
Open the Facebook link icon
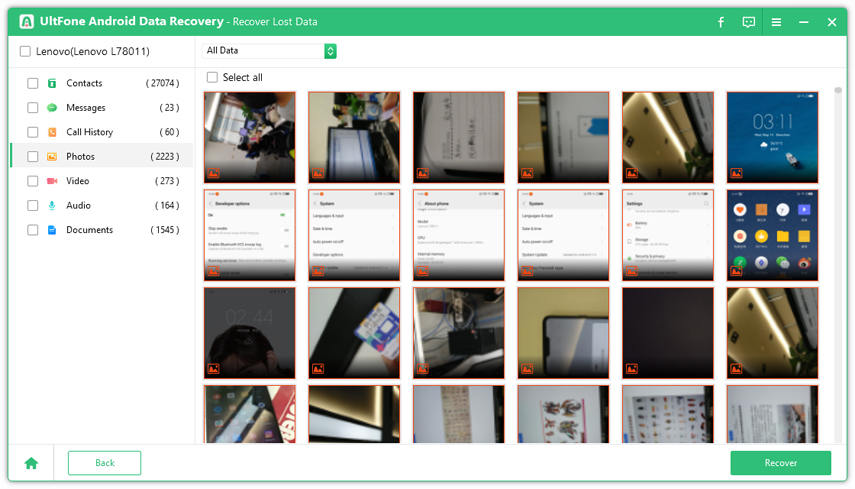721,22
